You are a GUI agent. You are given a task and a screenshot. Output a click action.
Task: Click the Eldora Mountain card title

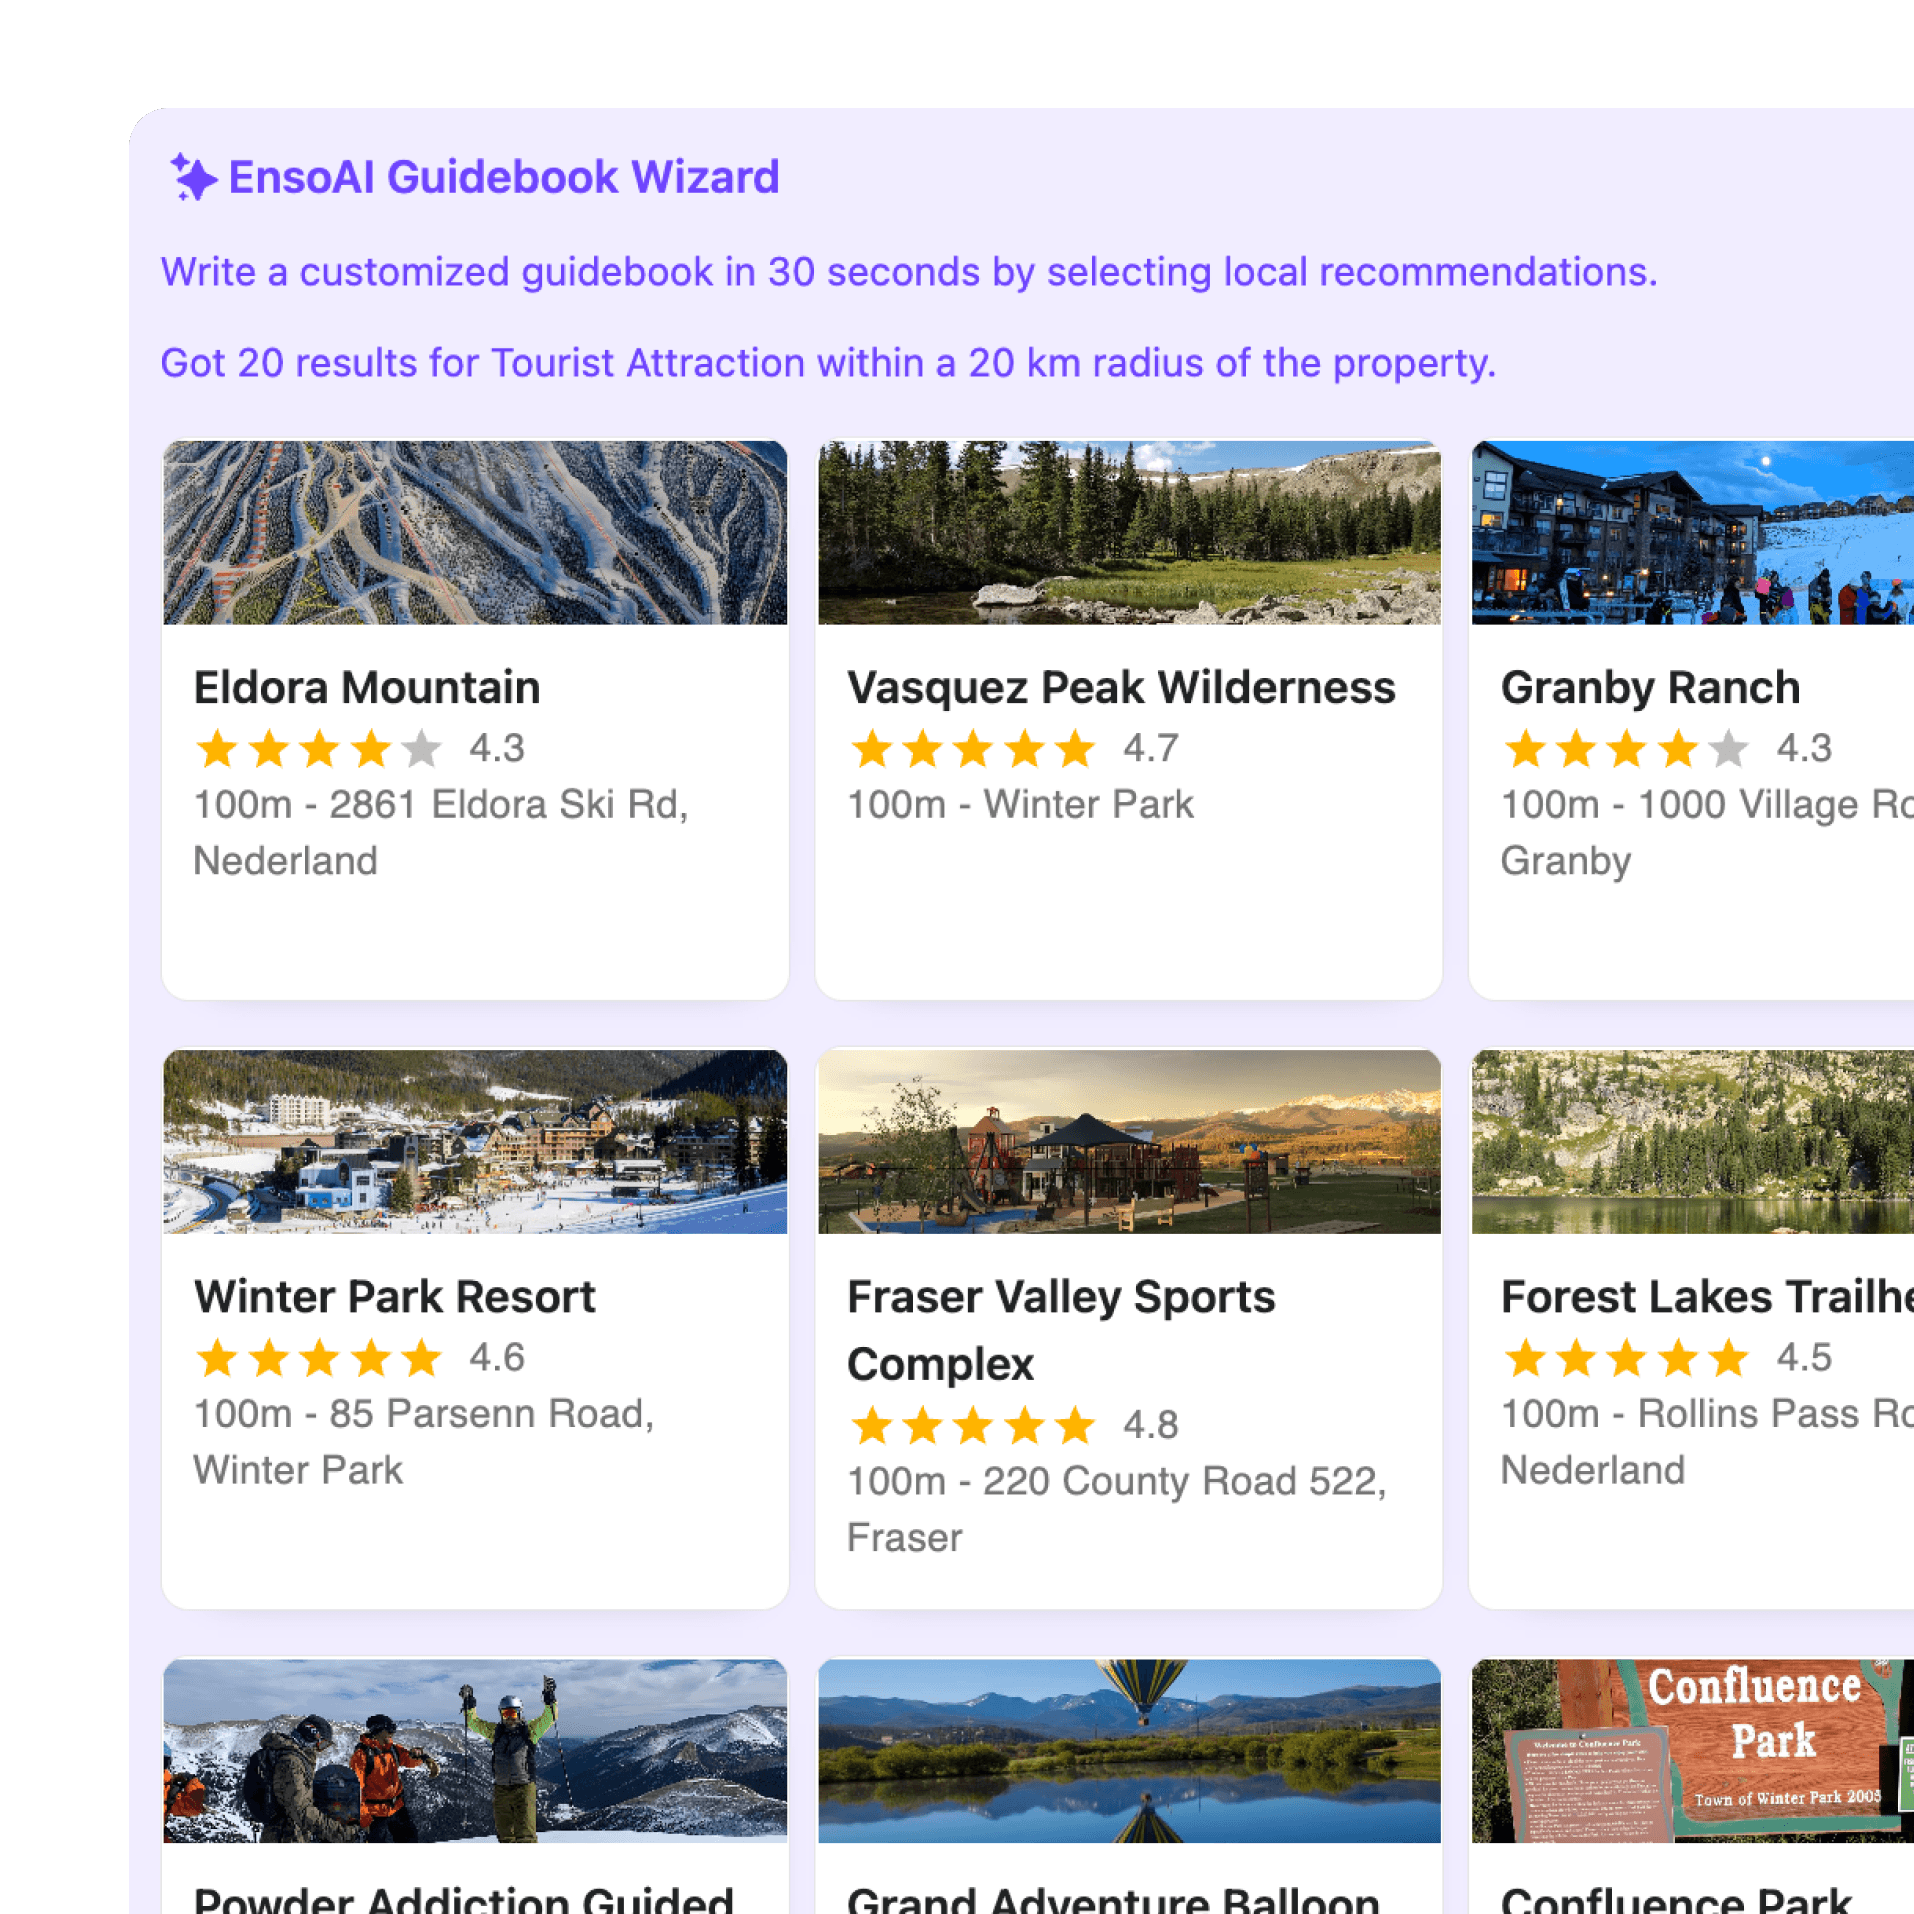pos(367,688)
